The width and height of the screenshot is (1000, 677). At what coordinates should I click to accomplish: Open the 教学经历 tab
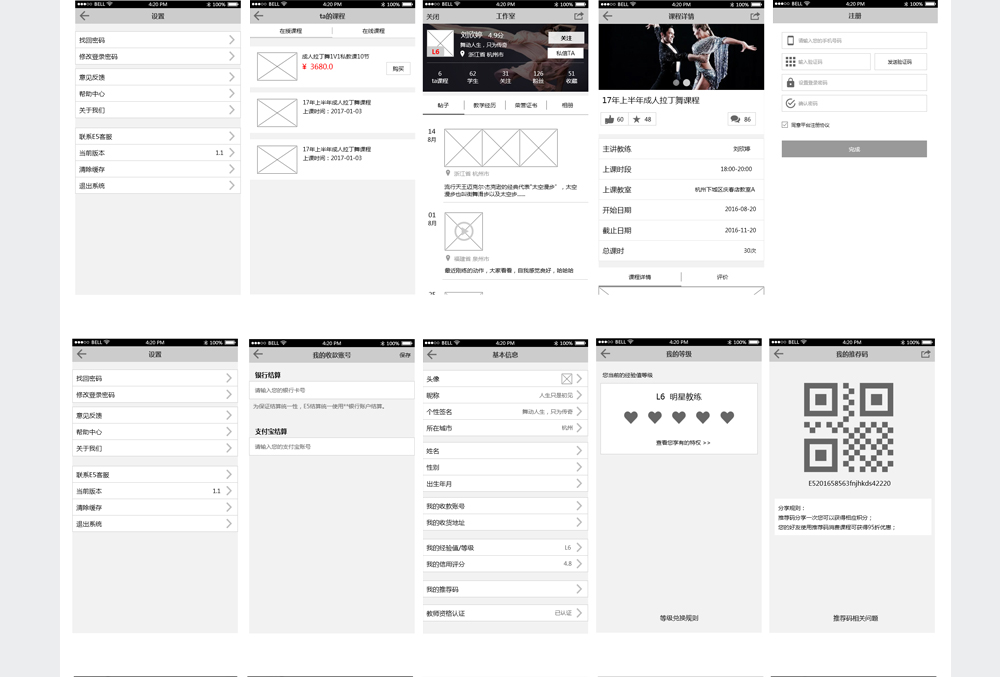pos(485,105)
